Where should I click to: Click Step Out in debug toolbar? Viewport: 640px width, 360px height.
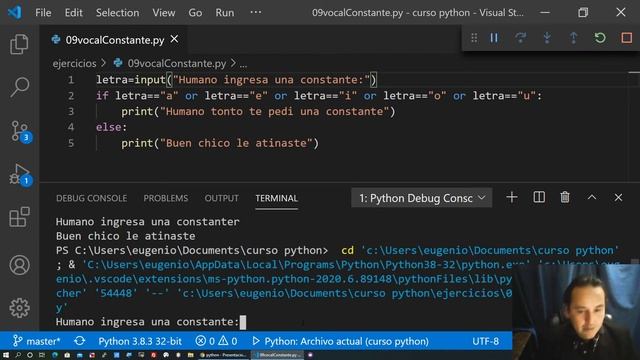point(573,38)
